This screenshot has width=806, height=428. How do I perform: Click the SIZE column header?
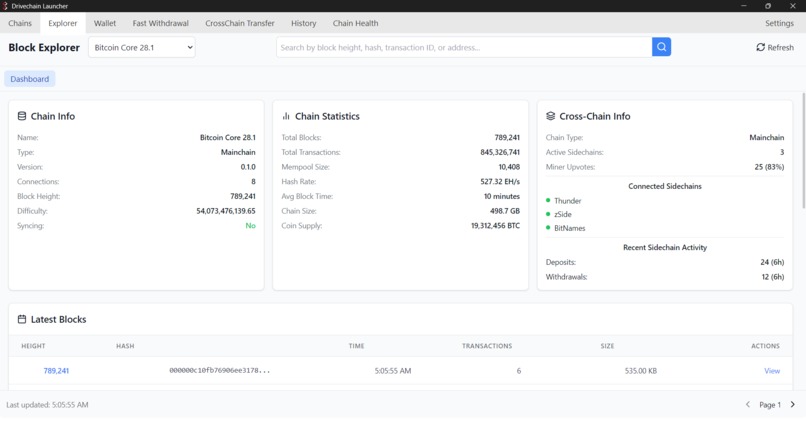[607, 346]
